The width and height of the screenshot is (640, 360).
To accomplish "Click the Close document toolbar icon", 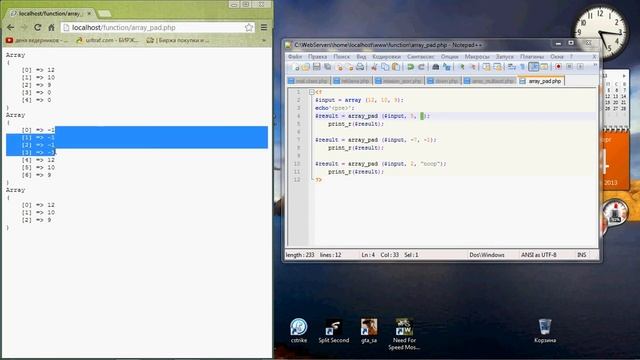I will click(339, 67).
